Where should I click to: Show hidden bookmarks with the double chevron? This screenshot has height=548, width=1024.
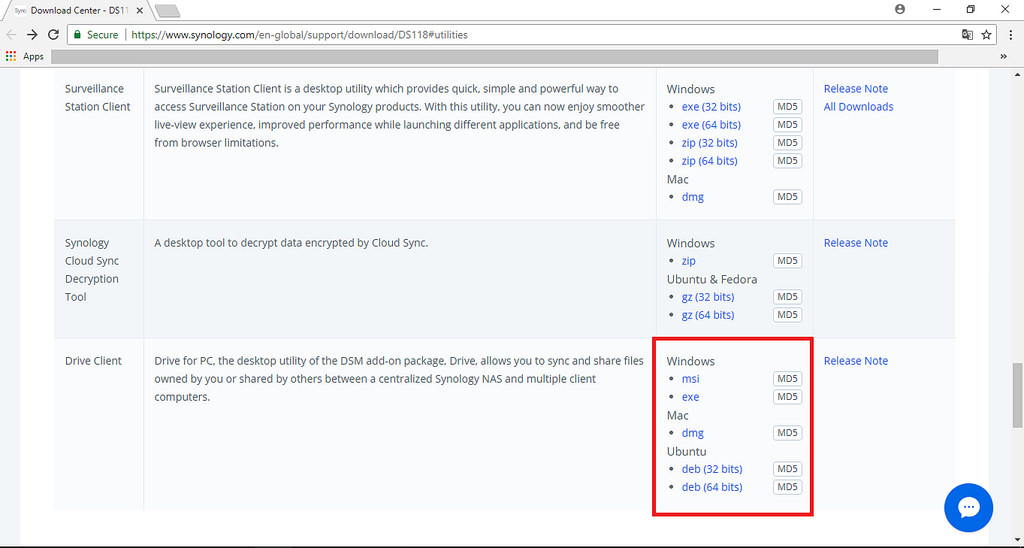tap(1003, 56)
